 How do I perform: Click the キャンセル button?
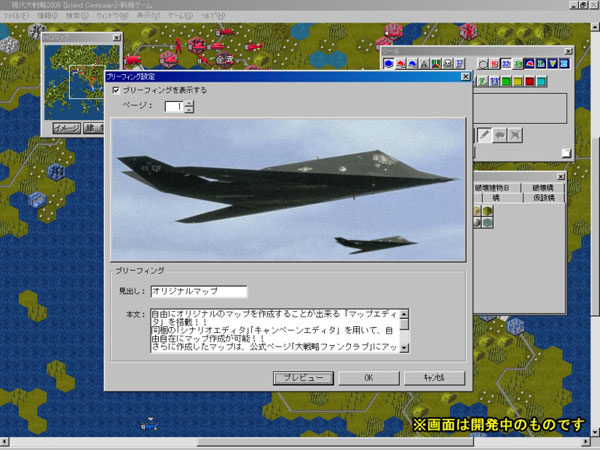point(435,377)
